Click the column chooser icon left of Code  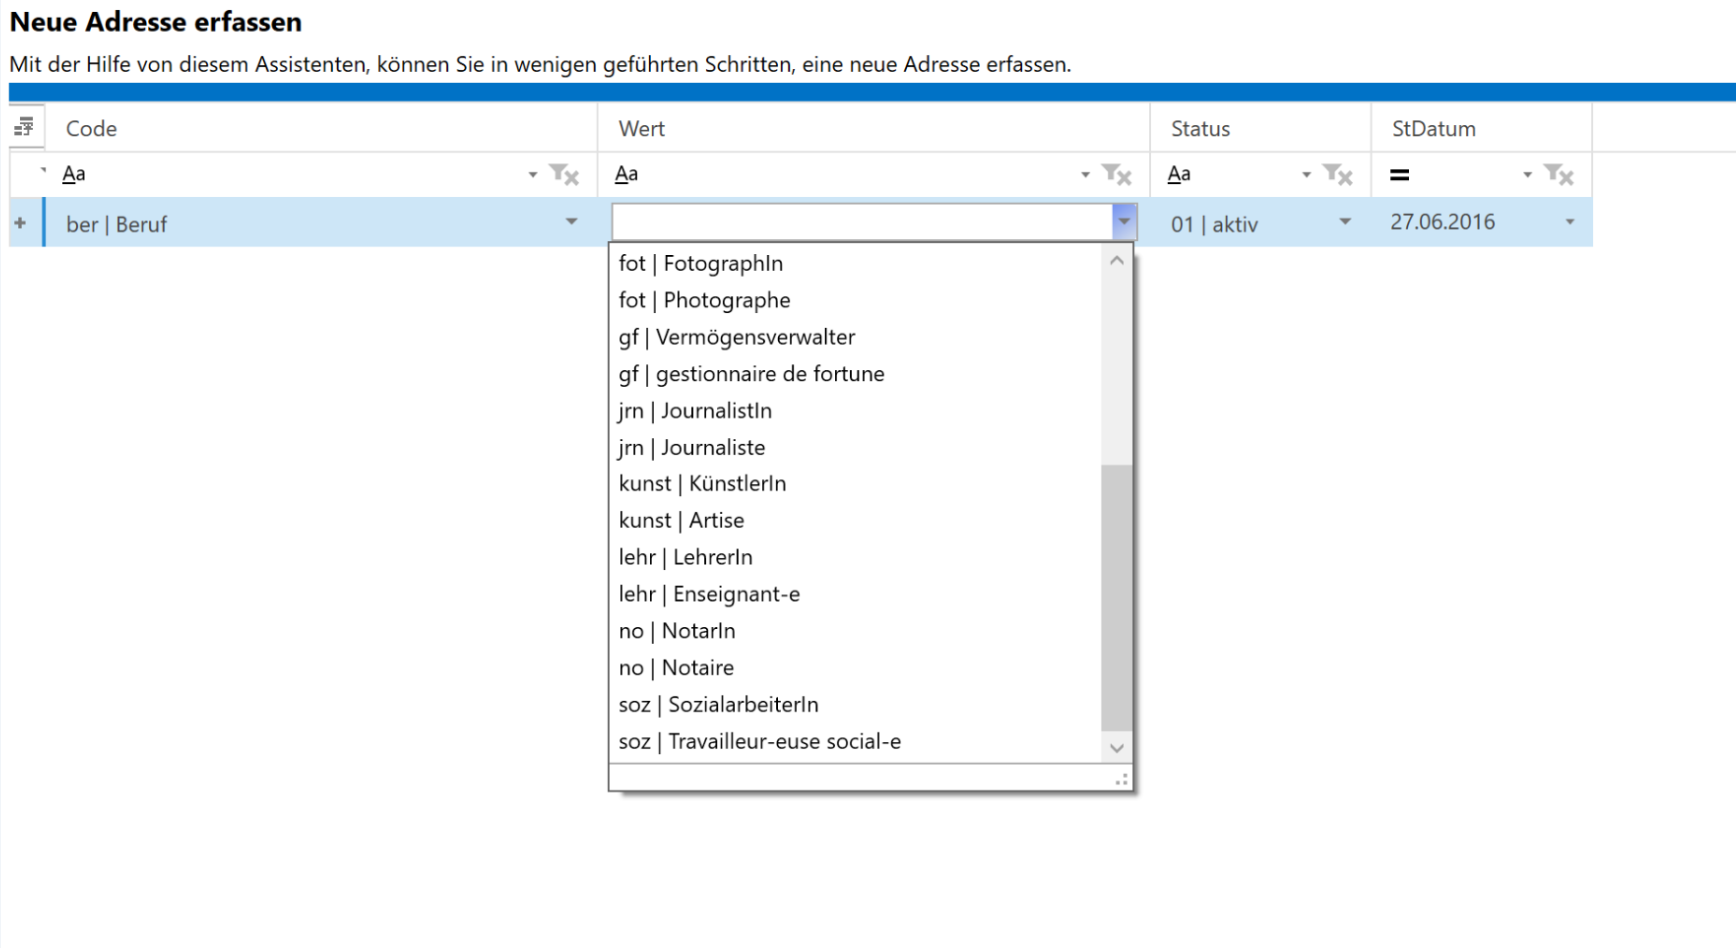tap(25, 127)
